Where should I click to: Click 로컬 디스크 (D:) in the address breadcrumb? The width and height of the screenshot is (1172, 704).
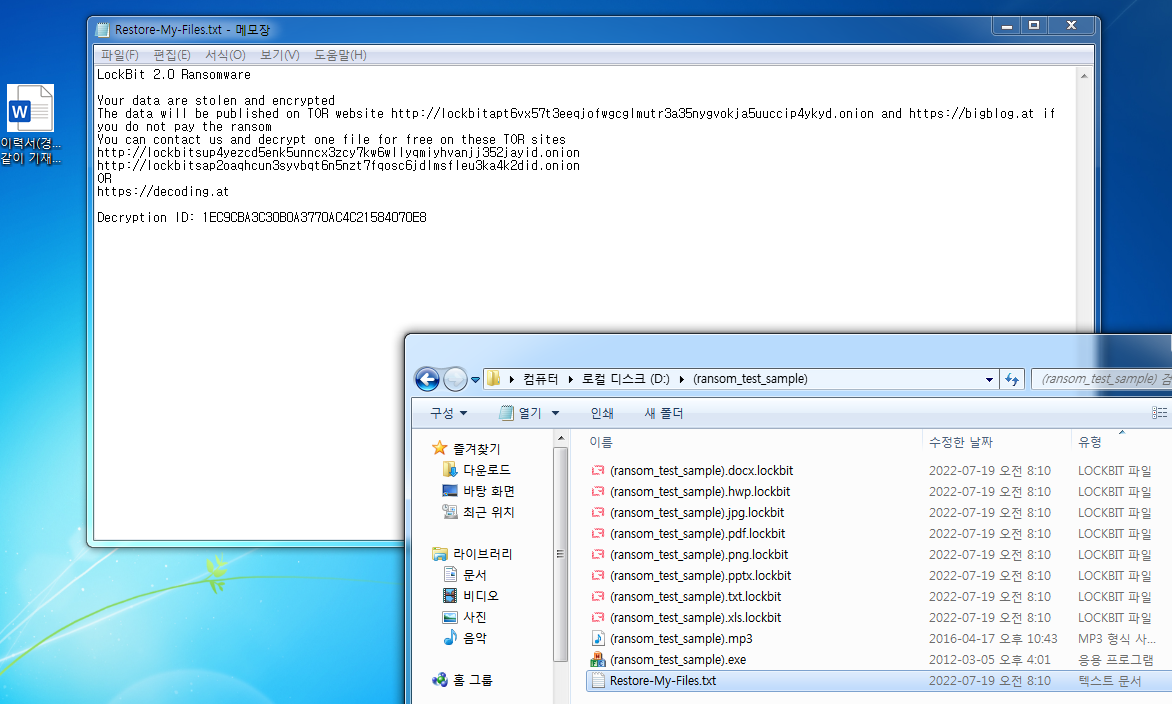(626, 379)
